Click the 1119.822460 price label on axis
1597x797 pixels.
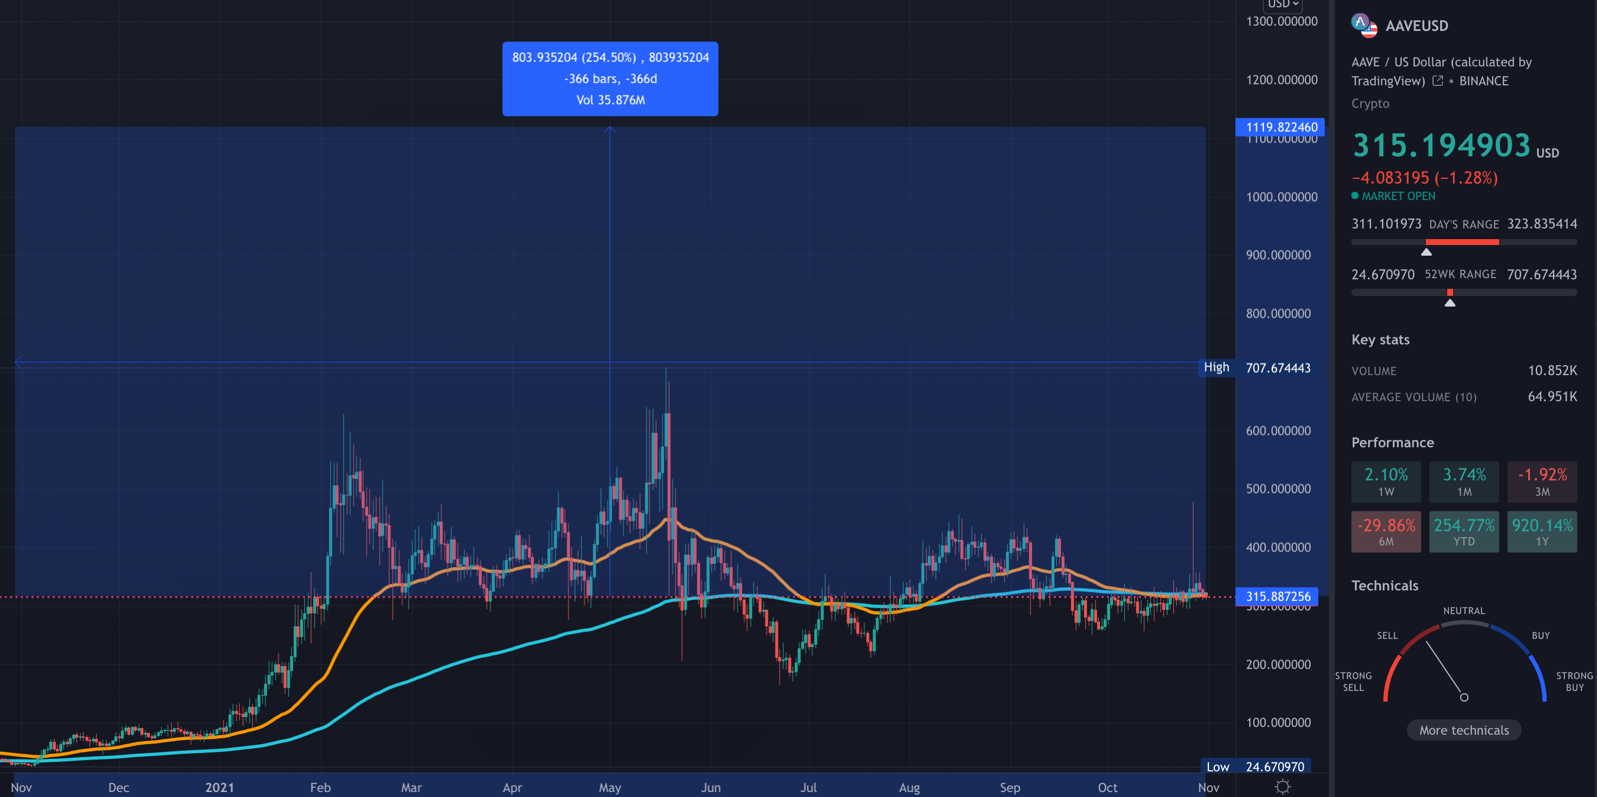1281,127
